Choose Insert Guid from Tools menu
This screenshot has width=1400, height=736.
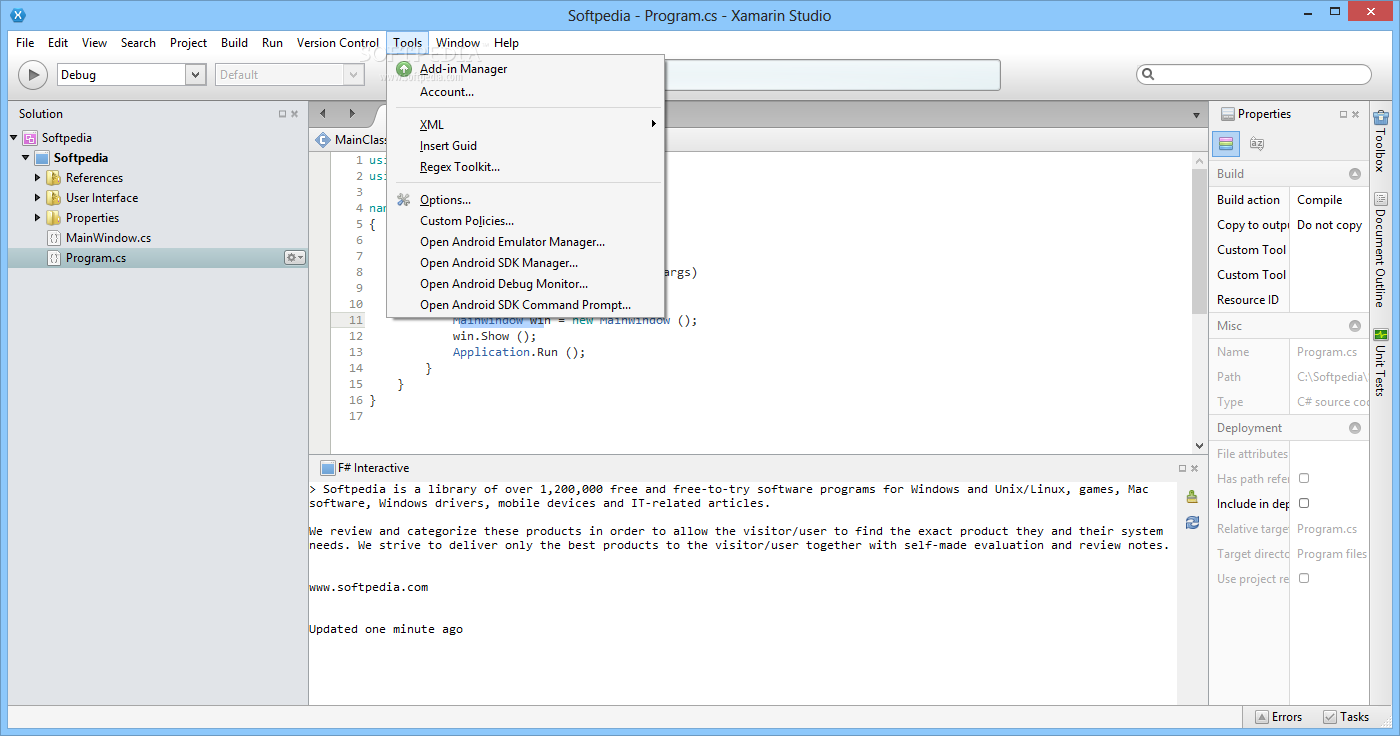[x=525, y=146]
